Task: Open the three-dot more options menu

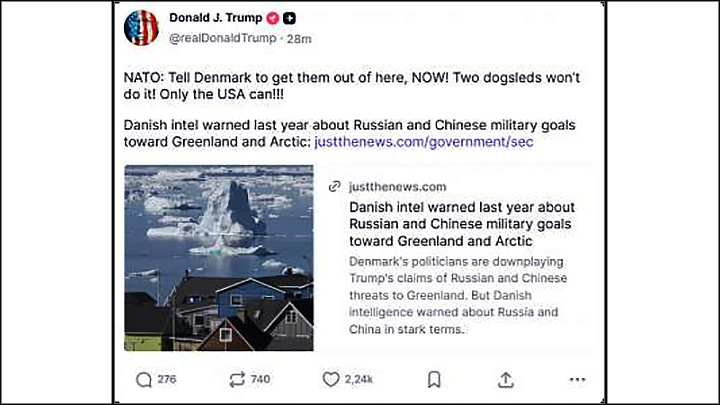Action: point(577,380)
